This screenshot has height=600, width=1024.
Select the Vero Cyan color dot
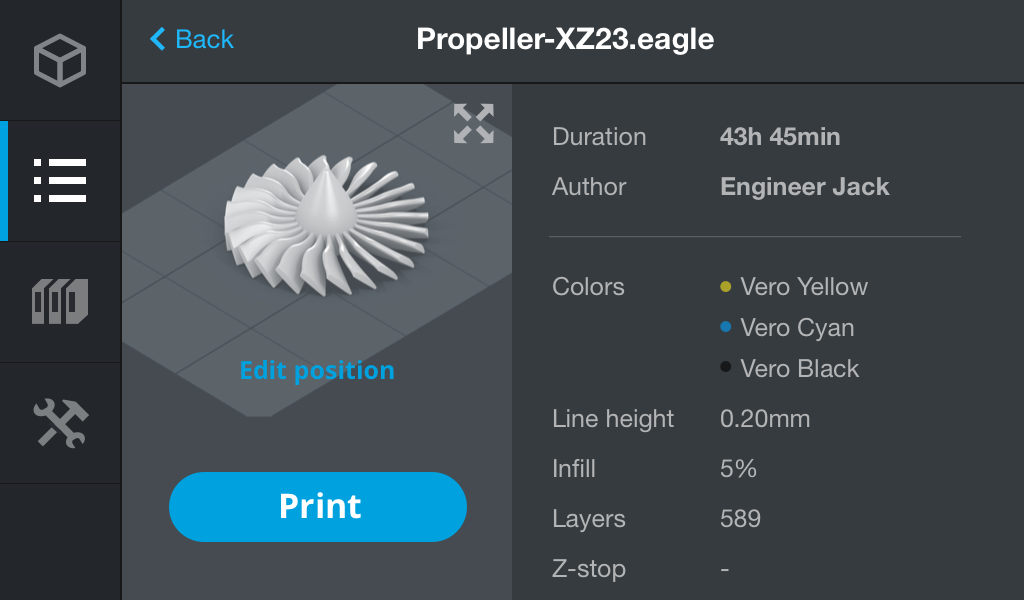pos(726,327)
